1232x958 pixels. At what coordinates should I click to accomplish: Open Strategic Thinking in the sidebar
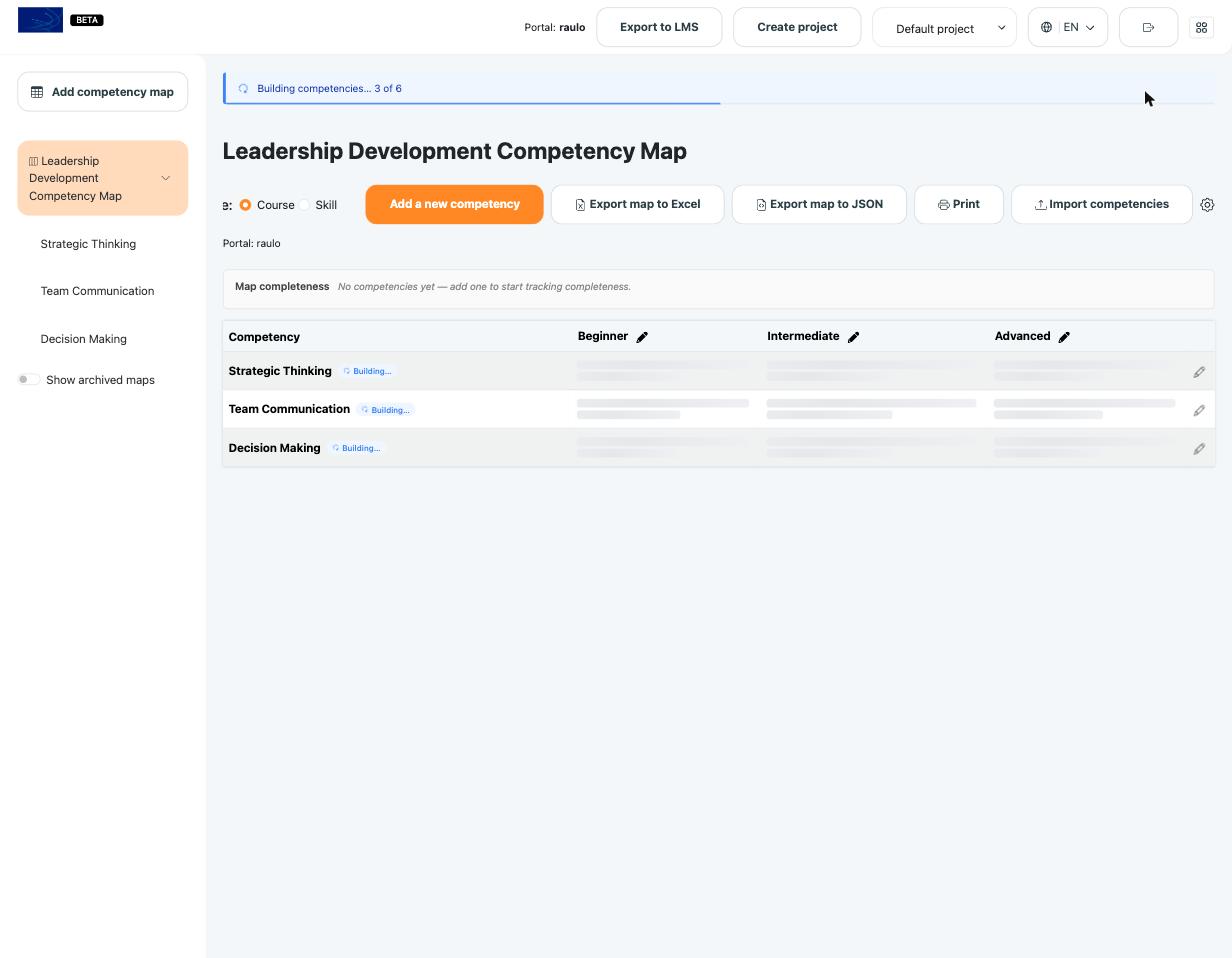click(88, 244)
